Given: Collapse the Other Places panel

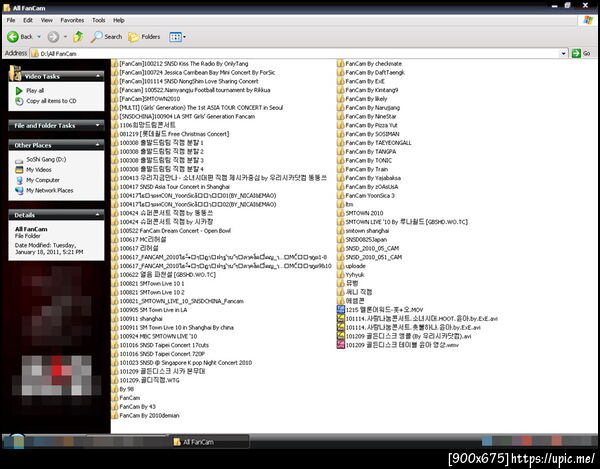Looking at the screenshot, I should click(x=98, y=145).
